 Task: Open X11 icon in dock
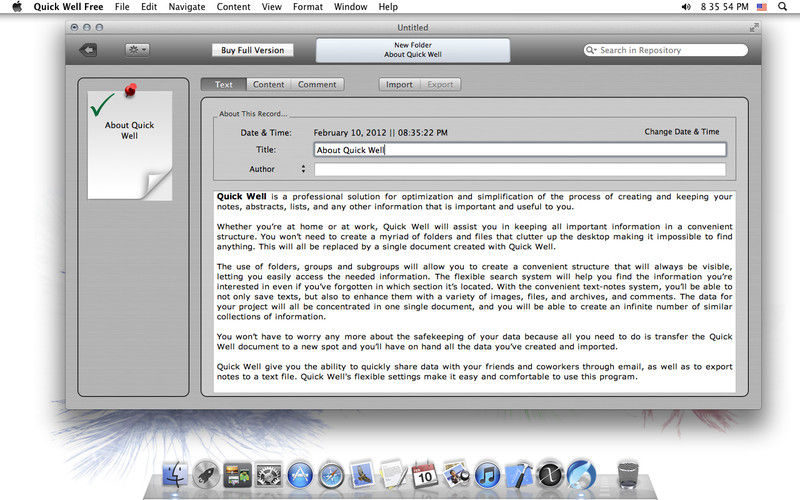550,474
